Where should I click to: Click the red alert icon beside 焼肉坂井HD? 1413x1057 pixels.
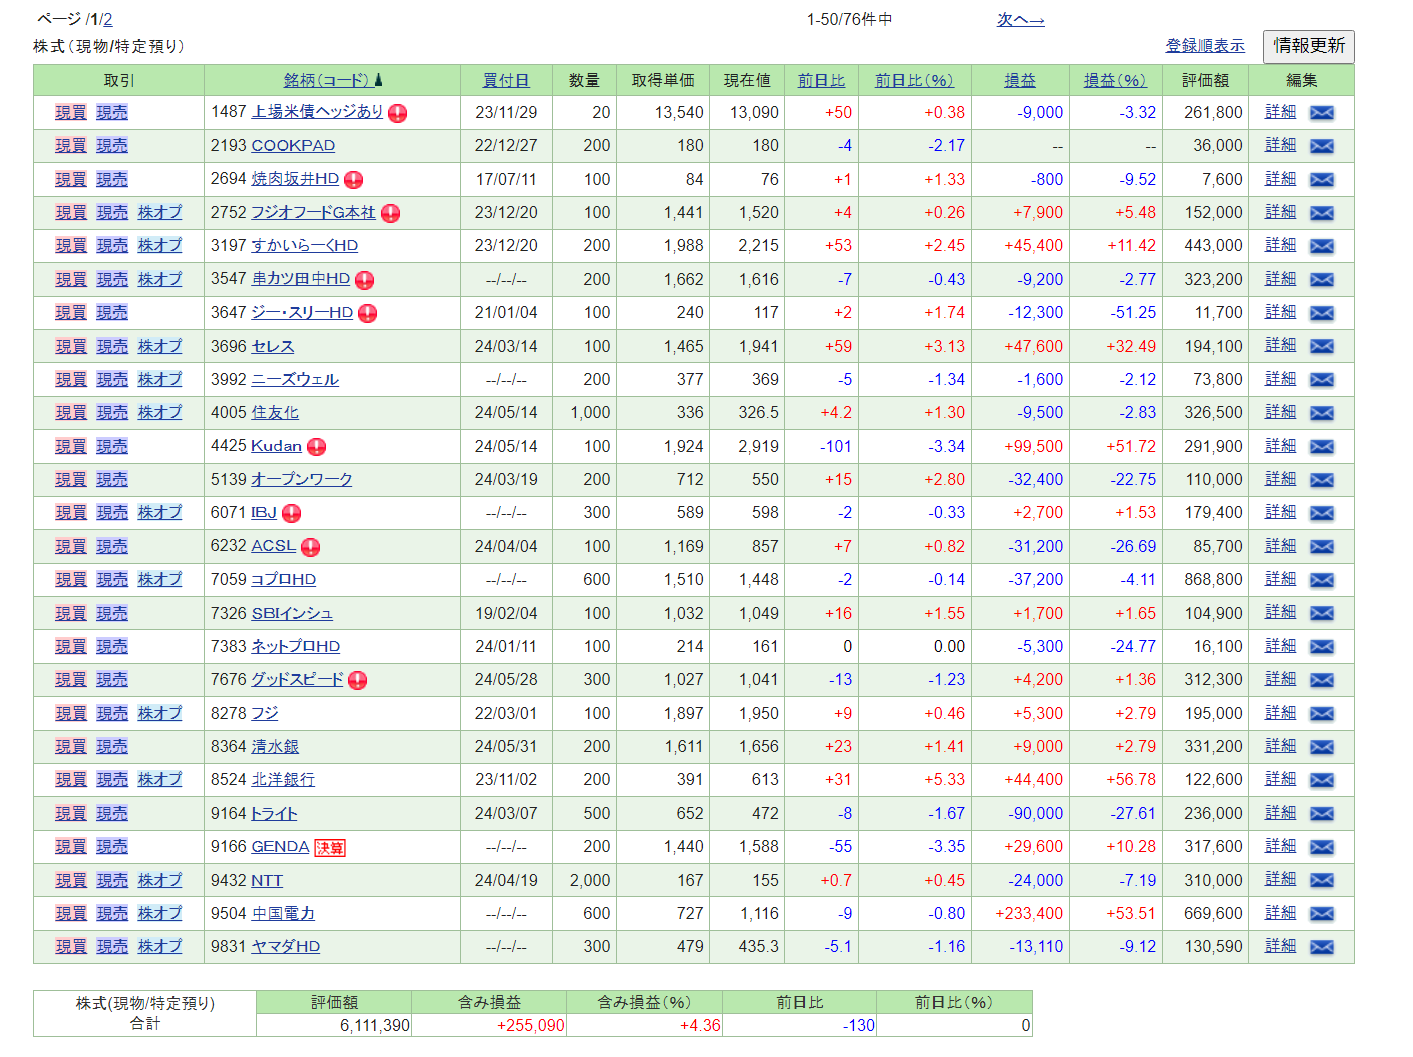click(354, 180)
